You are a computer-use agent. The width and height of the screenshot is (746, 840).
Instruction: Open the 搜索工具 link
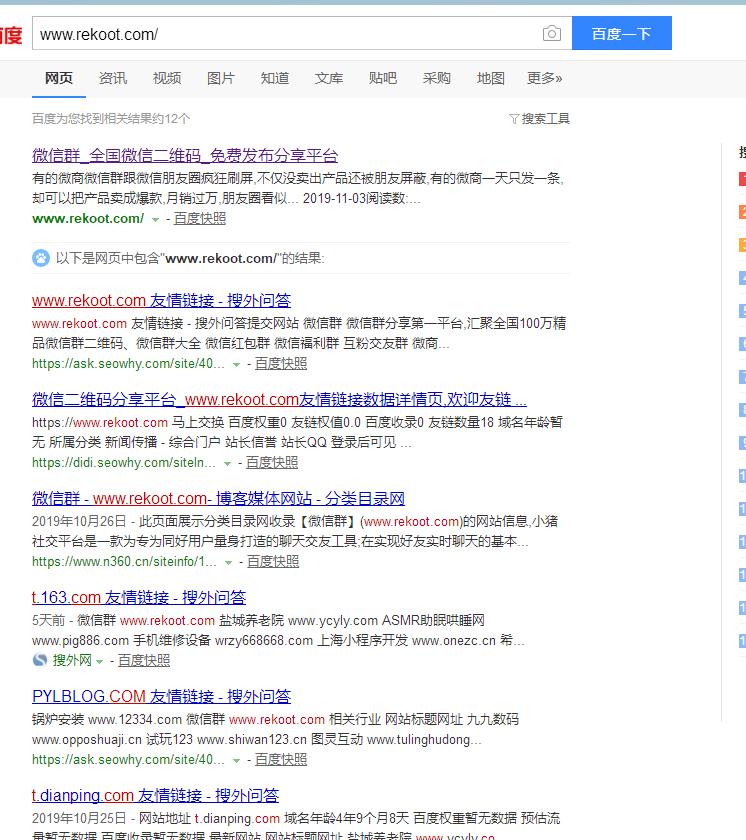[546, 119]
